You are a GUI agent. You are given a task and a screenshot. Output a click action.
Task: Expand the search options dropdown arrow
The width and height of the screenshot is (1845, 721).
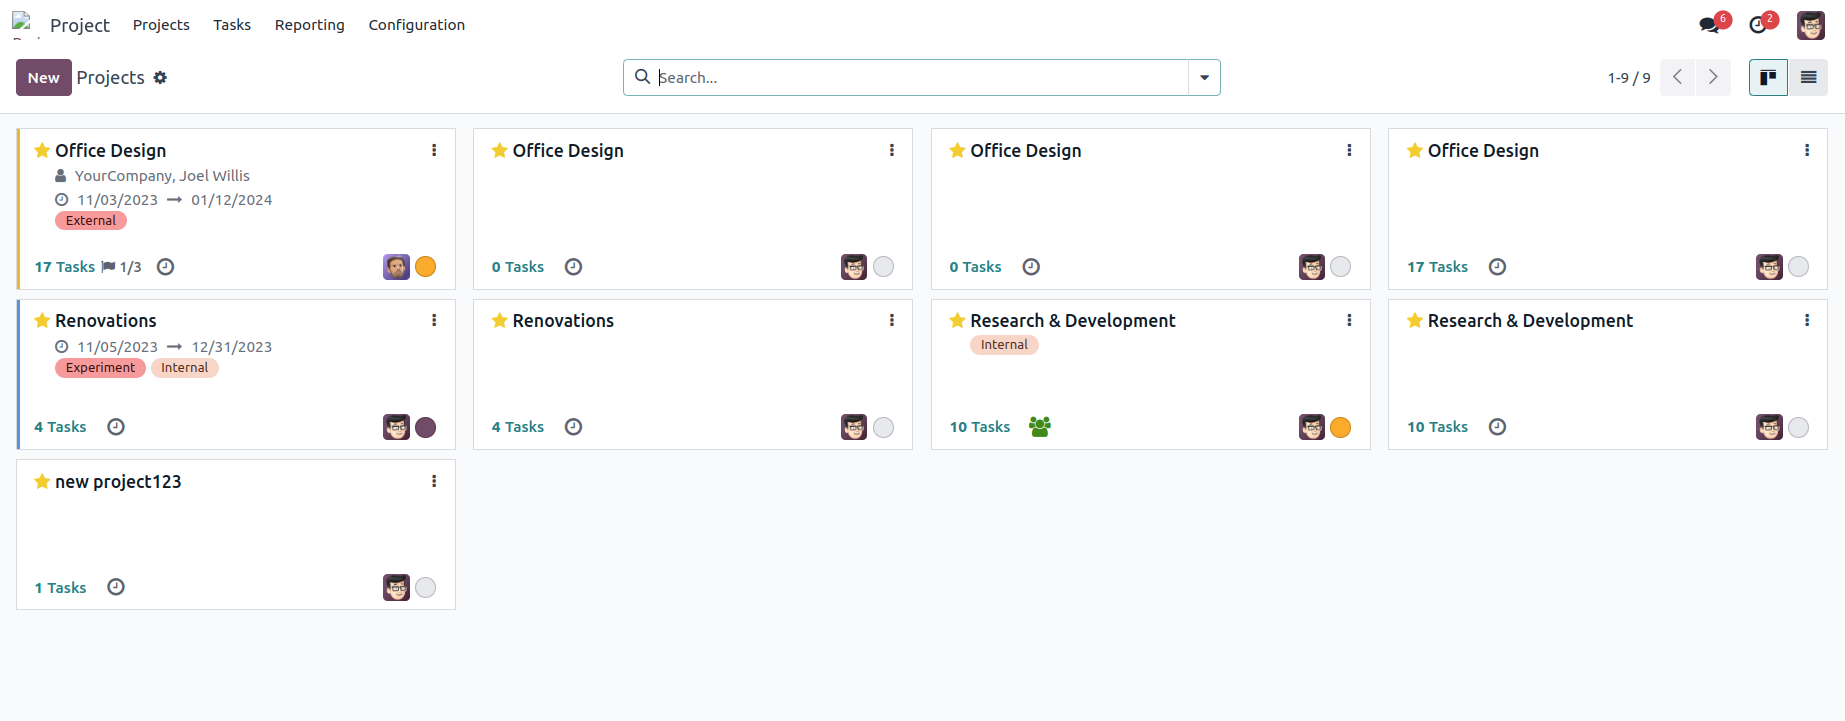tap(1204, 78)
